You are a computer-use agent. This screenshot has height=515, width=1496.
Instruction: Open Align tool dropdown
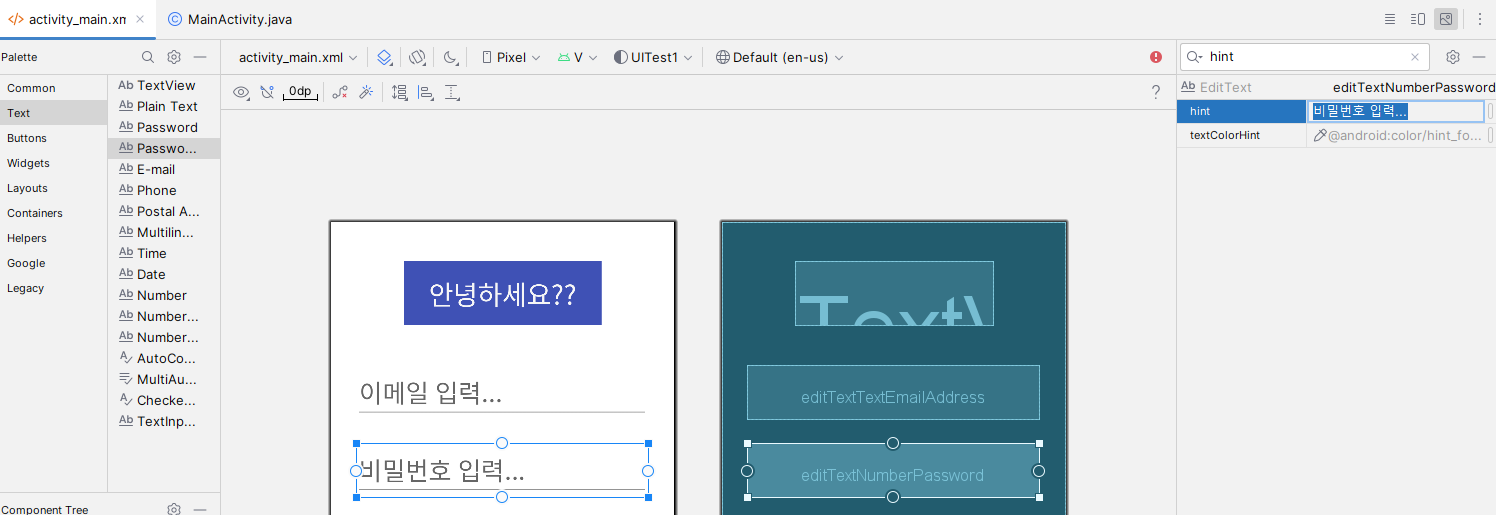click(426, 92)
